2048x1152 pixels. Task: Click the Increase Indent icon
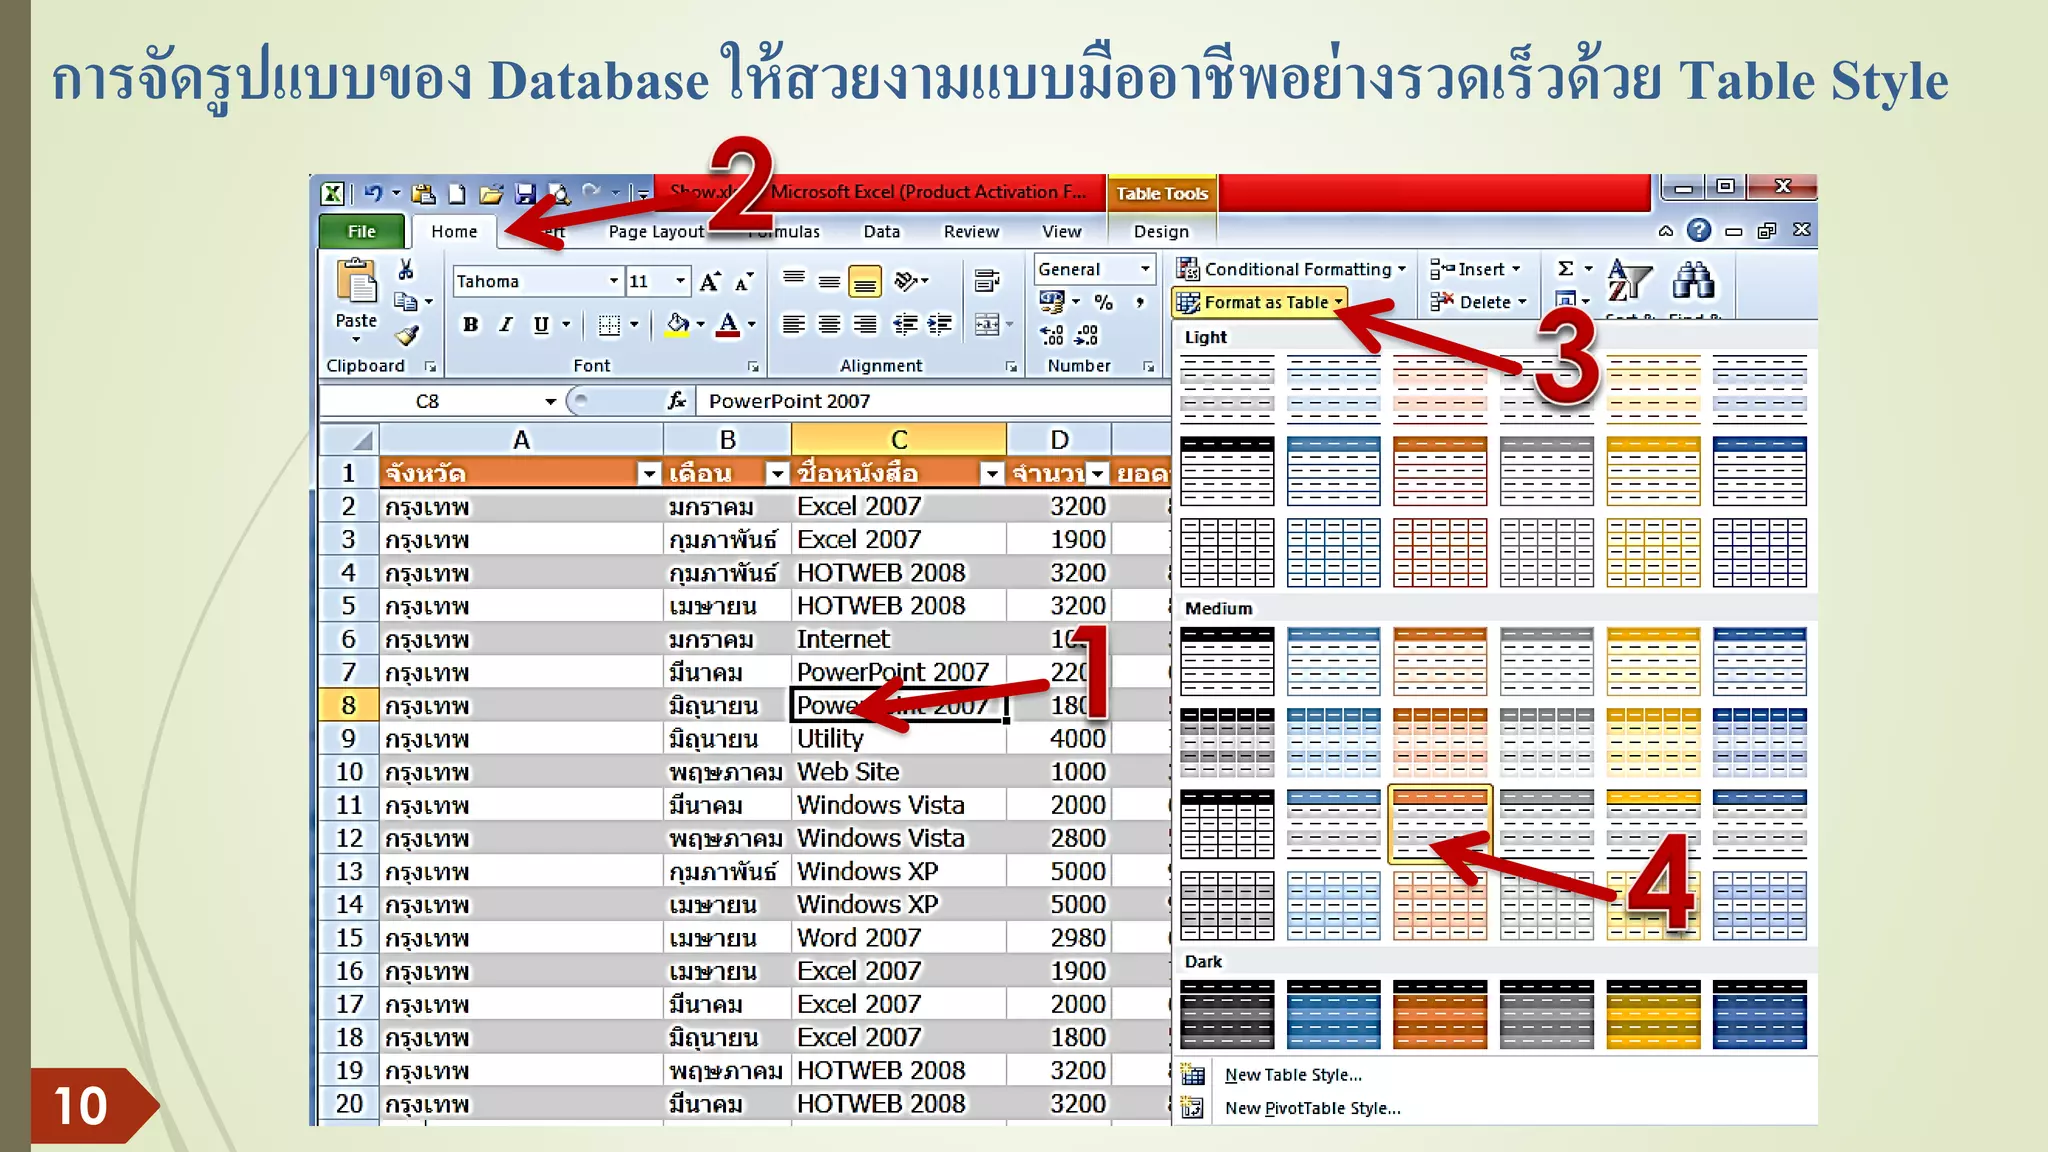coord(940,324)
